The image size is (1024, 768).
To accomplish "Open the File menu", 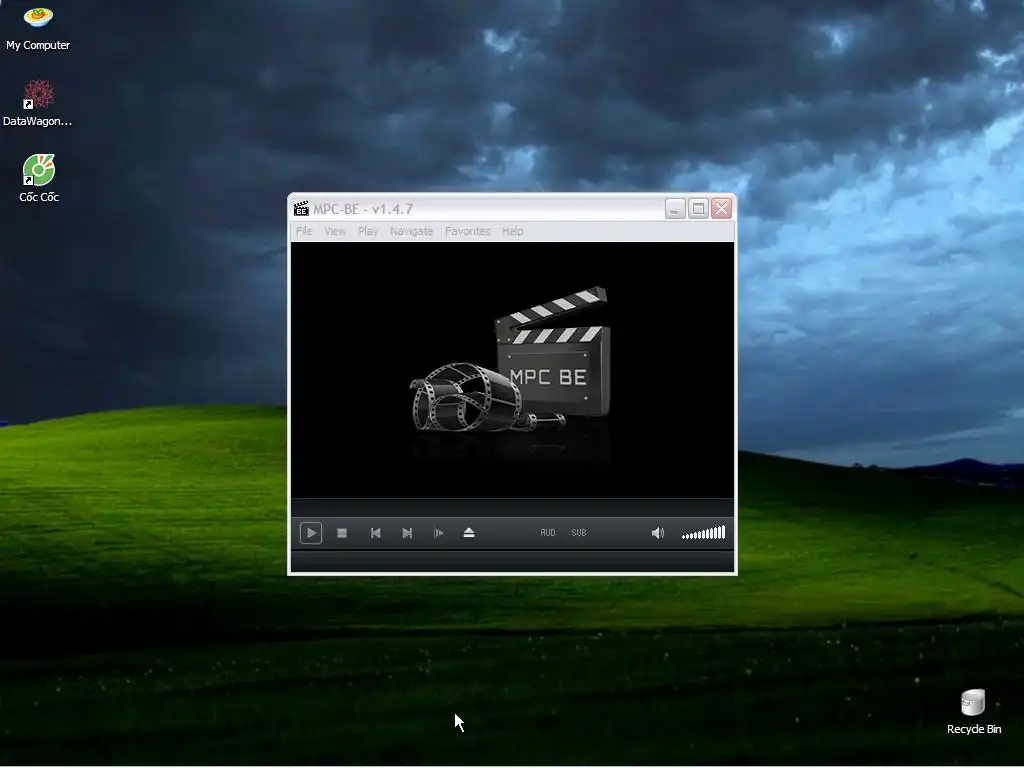I will pyautogui.click(x=304, y=231).
